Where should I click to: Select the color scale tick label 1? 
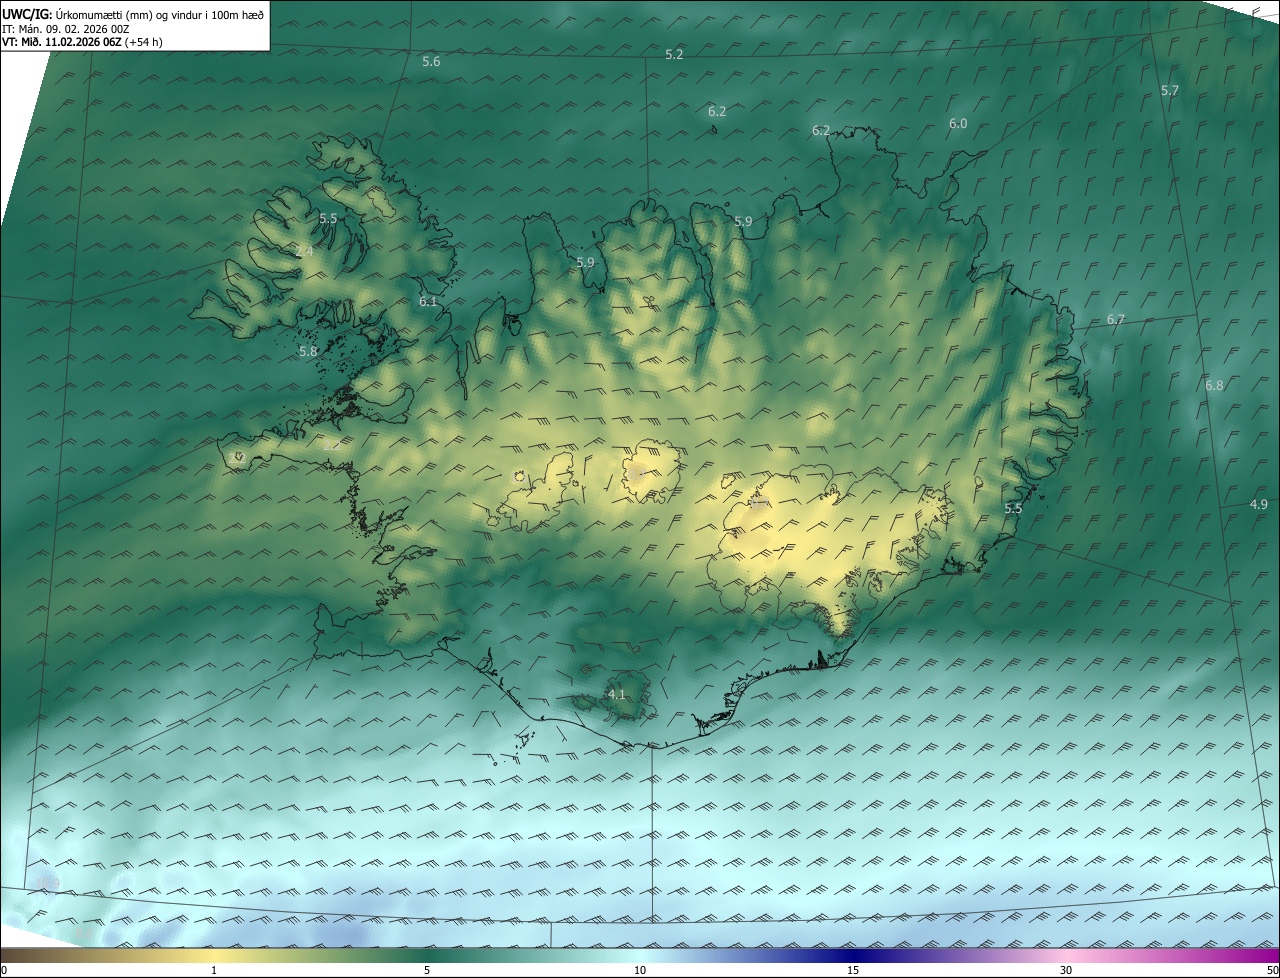214,971
